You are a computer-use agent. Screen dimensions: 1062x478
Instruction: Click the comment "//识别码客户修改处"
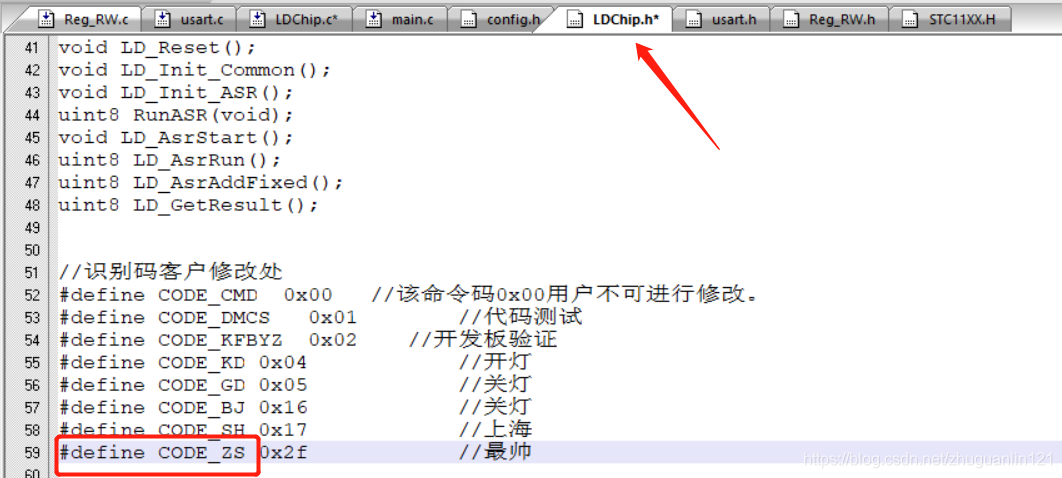tap(171, 272)
